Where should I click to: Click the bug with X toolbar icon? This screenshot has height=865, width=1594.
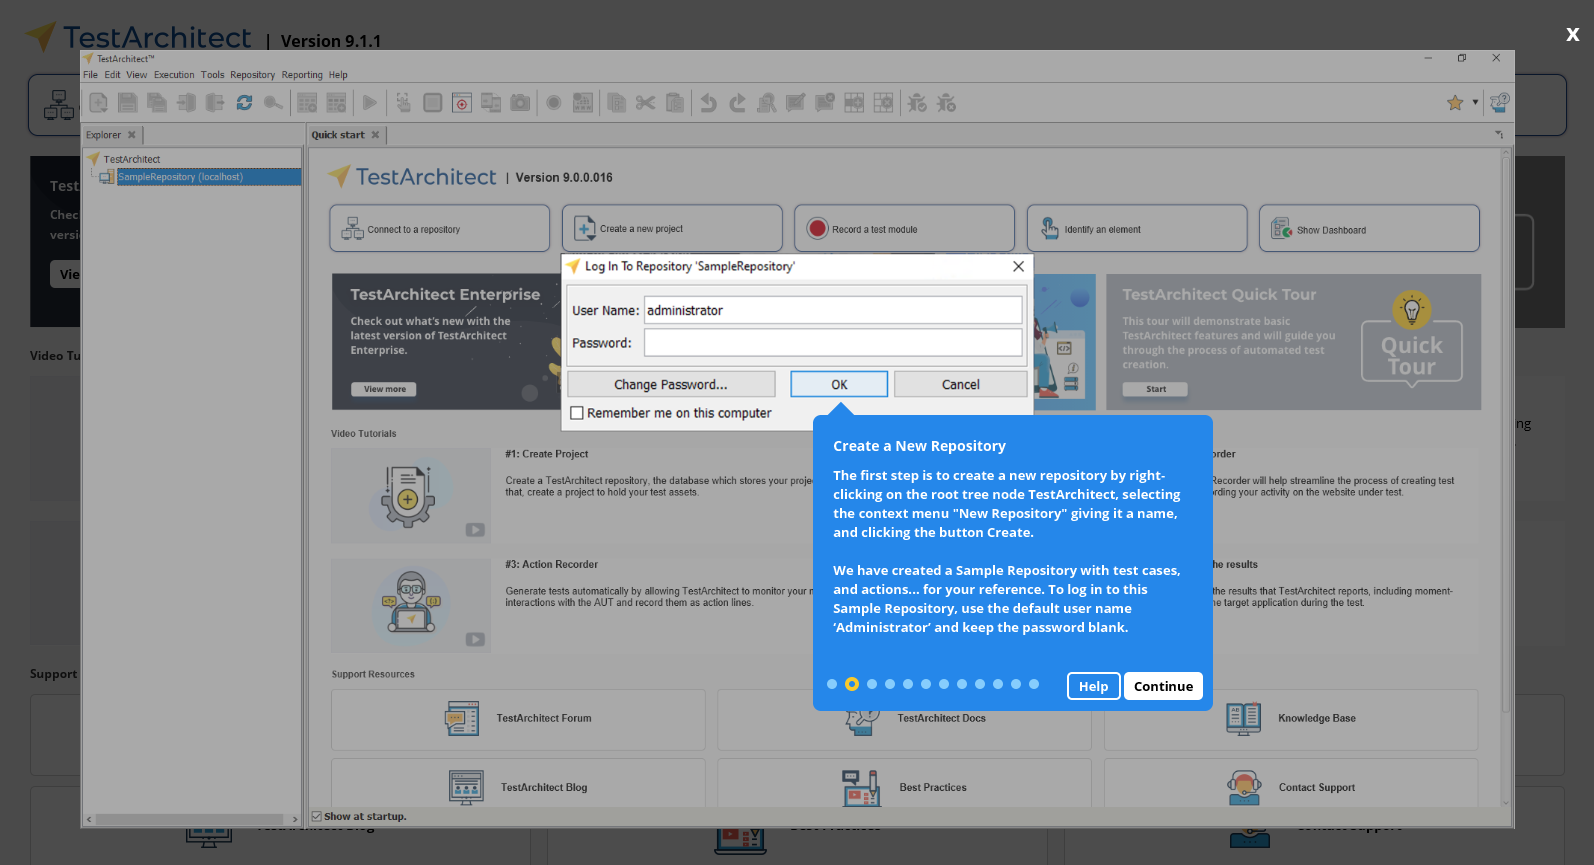click(946, 102)
